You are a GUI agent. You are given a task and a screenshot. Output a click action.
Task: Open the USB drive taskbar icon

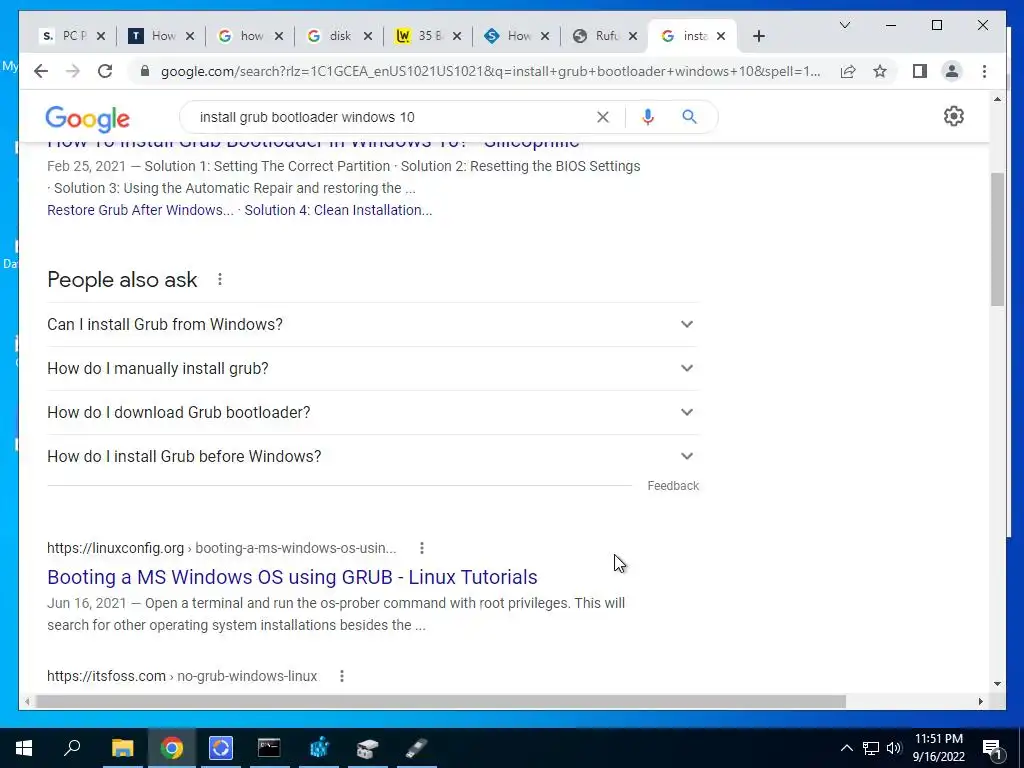417,748
